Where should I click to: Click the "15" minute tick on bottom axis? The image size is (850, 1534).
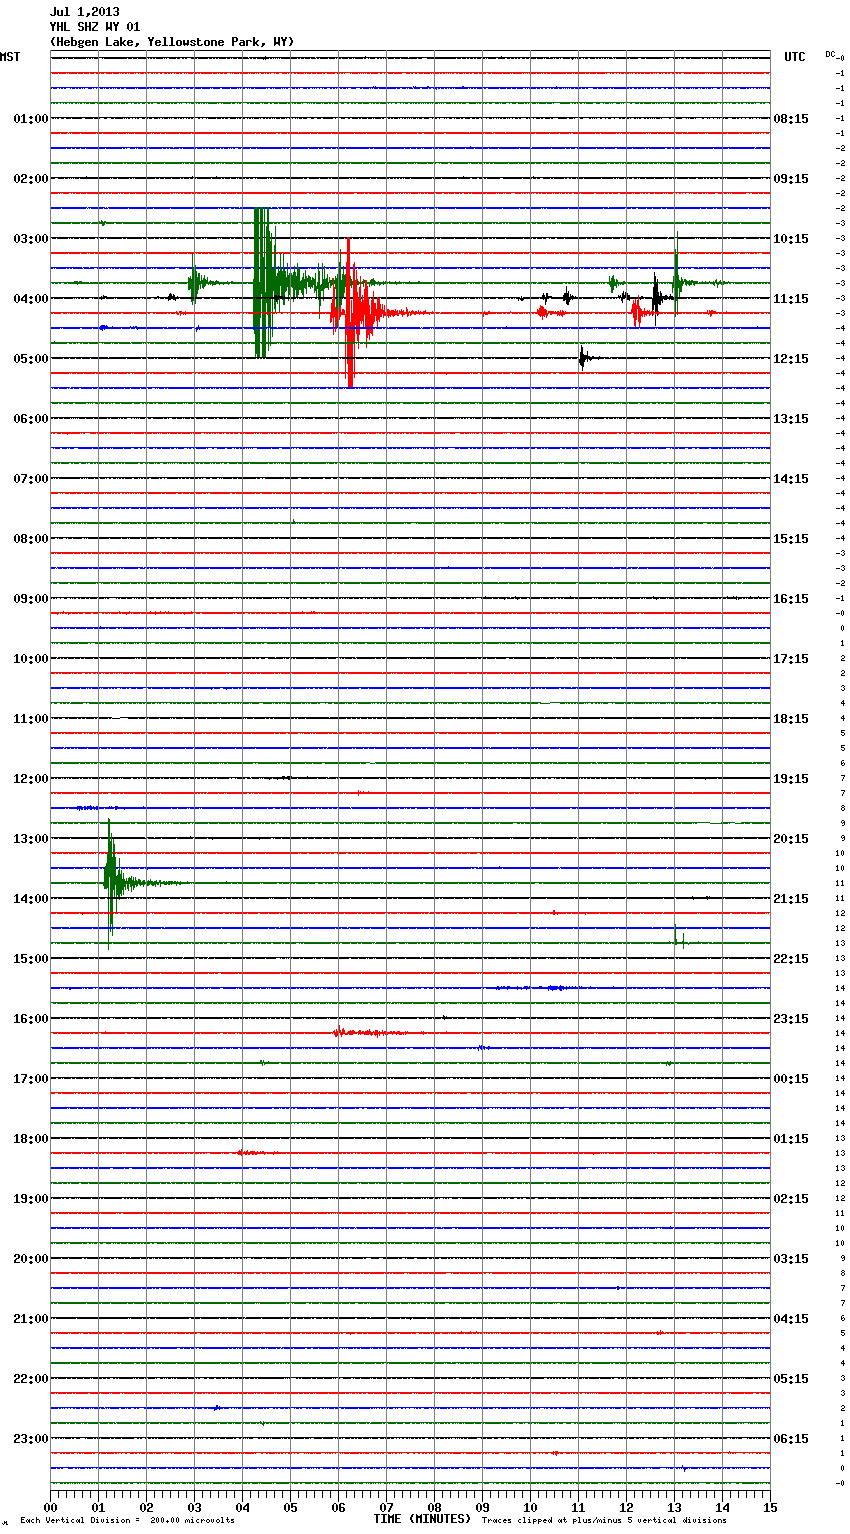click(x=769, y=1507)
